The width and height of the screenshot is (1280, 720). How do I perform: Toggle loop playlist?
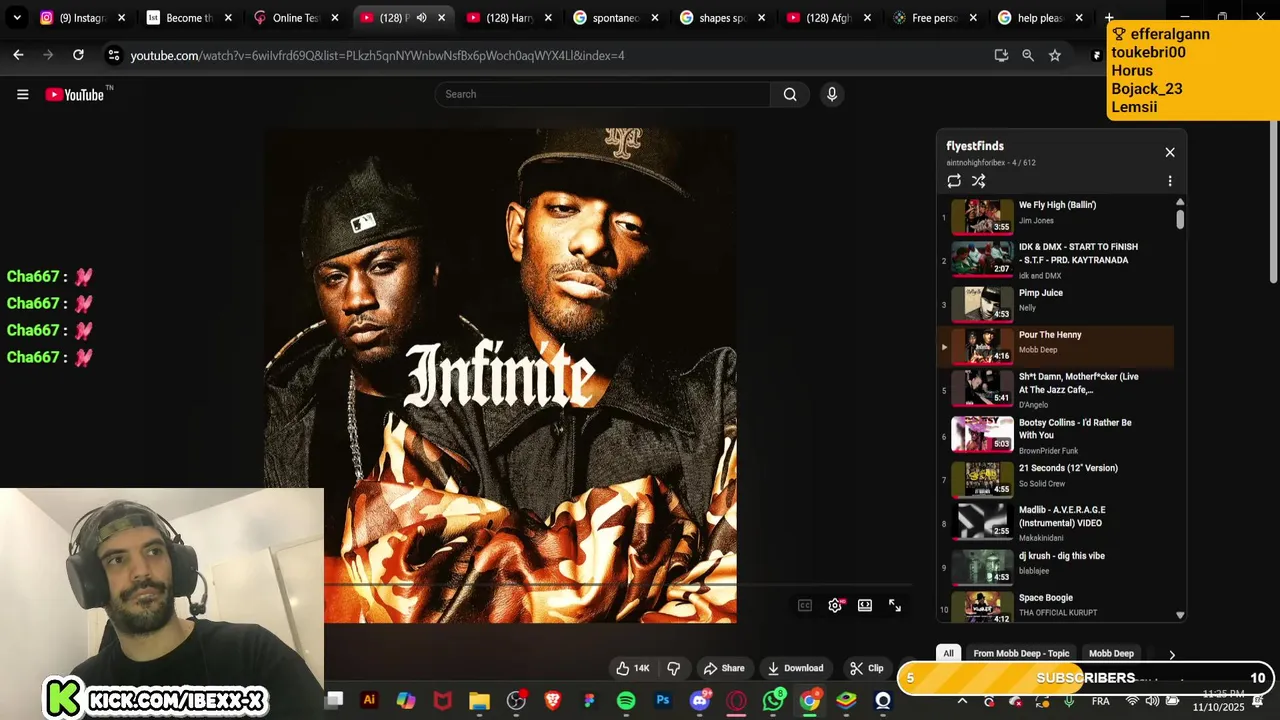(954, 181)
